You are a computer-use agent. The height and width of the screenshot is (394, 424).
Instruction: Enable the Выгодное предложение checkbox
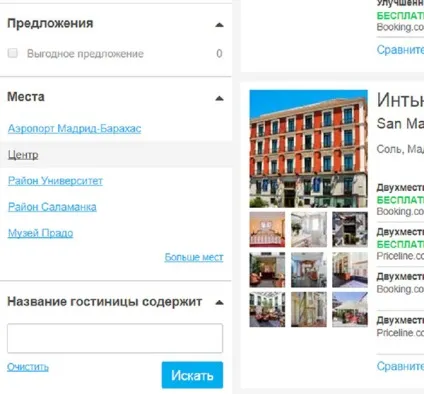tap(13, 53)
